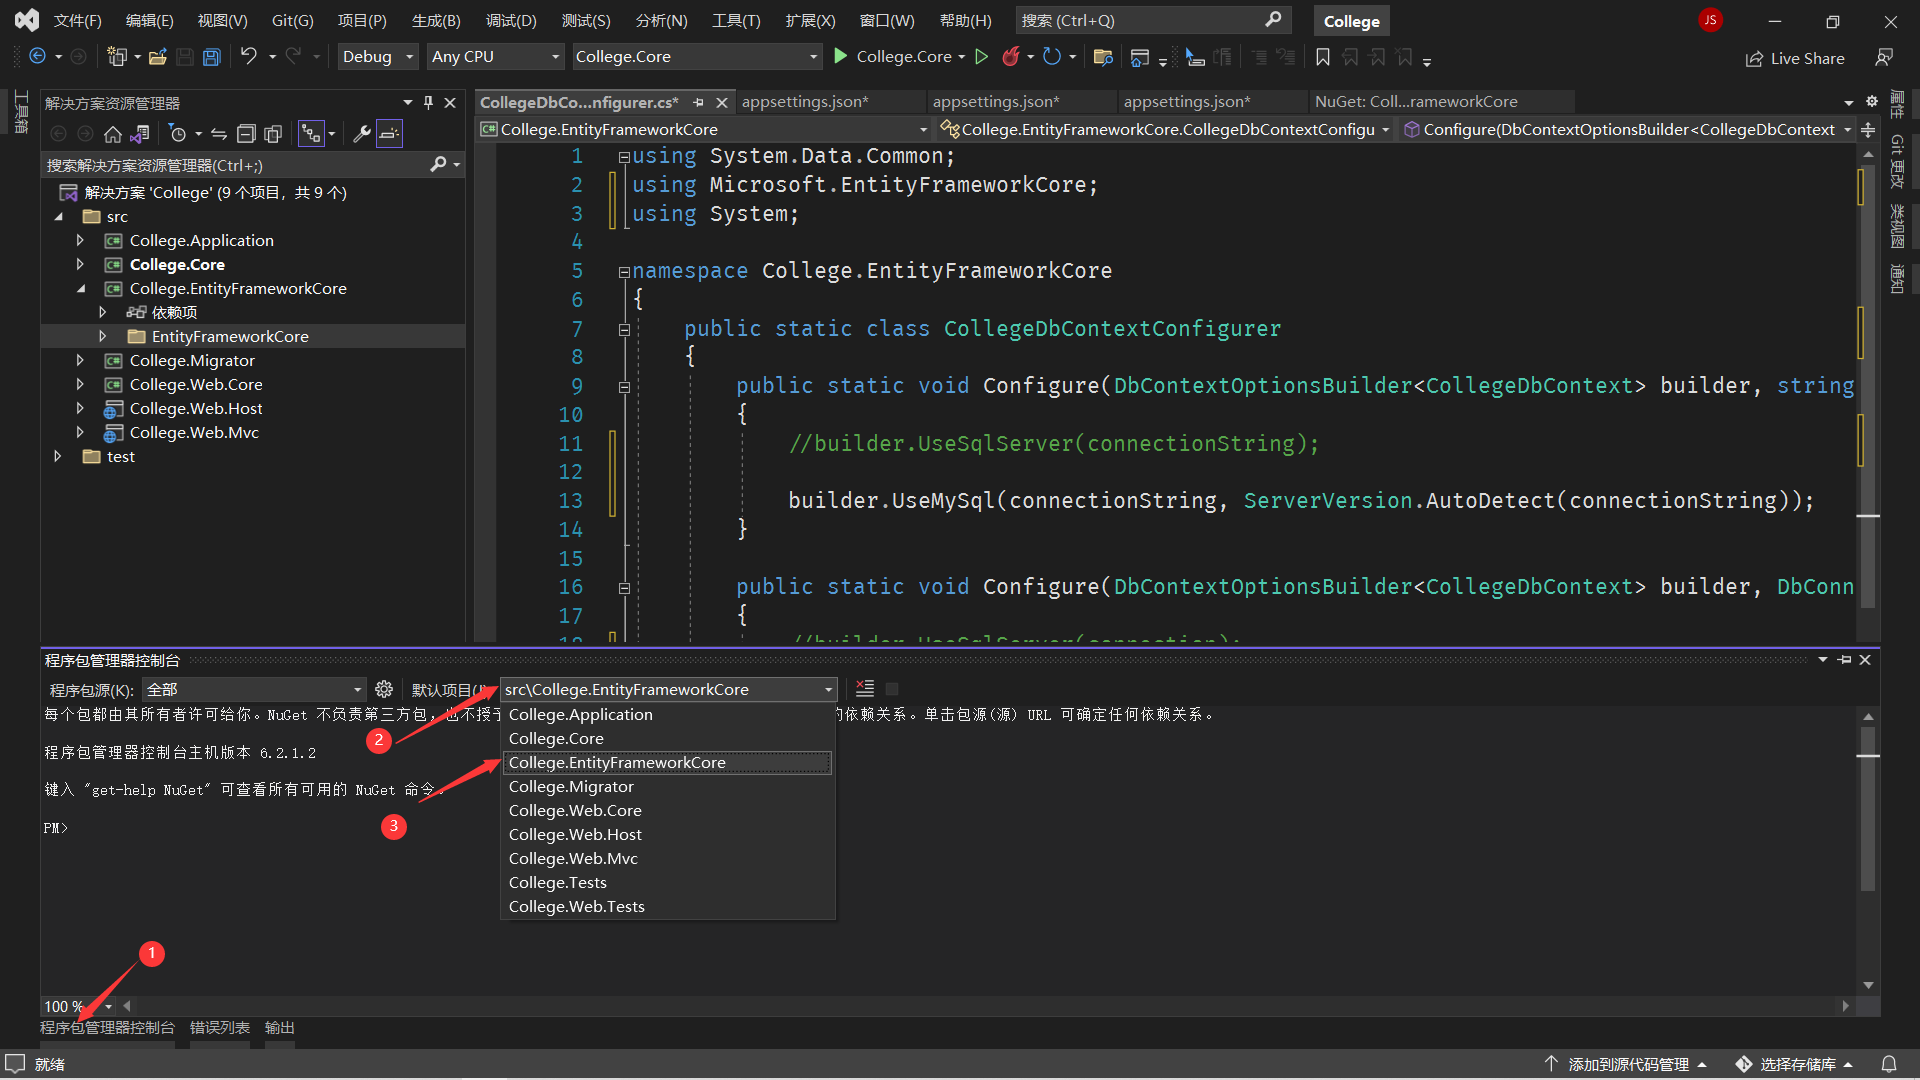Click the Save All toolbar icon
1920x1080 pixels.
[x=211, y=57]
